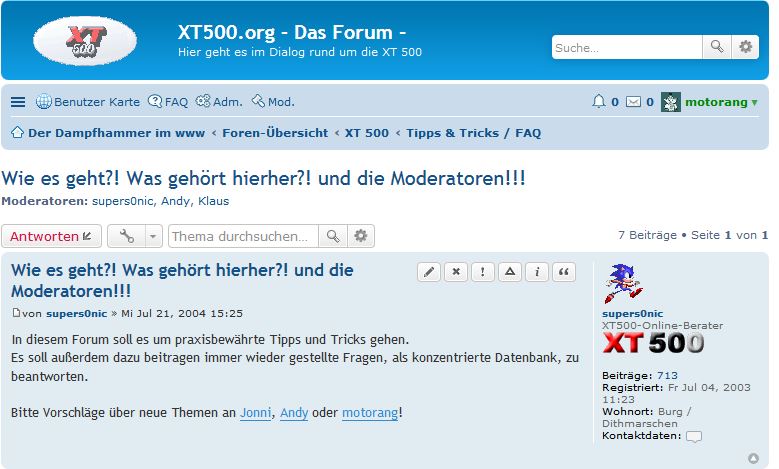This screenshot has width=779, height=469.
Task: Show supers0nic contact data speech bubble
Action: tap(694, 436)
